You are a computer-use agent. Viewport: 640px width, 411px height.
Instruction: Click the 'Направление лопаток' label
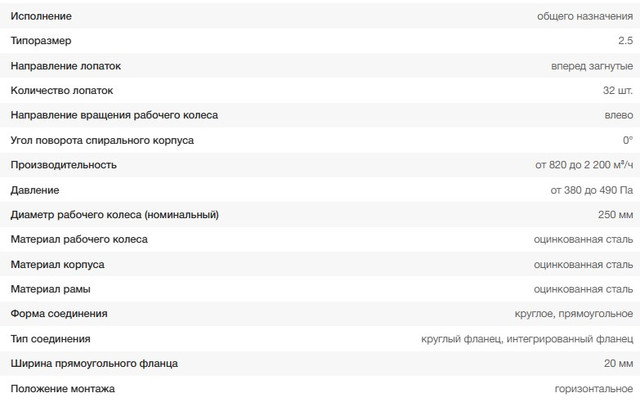pos(66,66)
